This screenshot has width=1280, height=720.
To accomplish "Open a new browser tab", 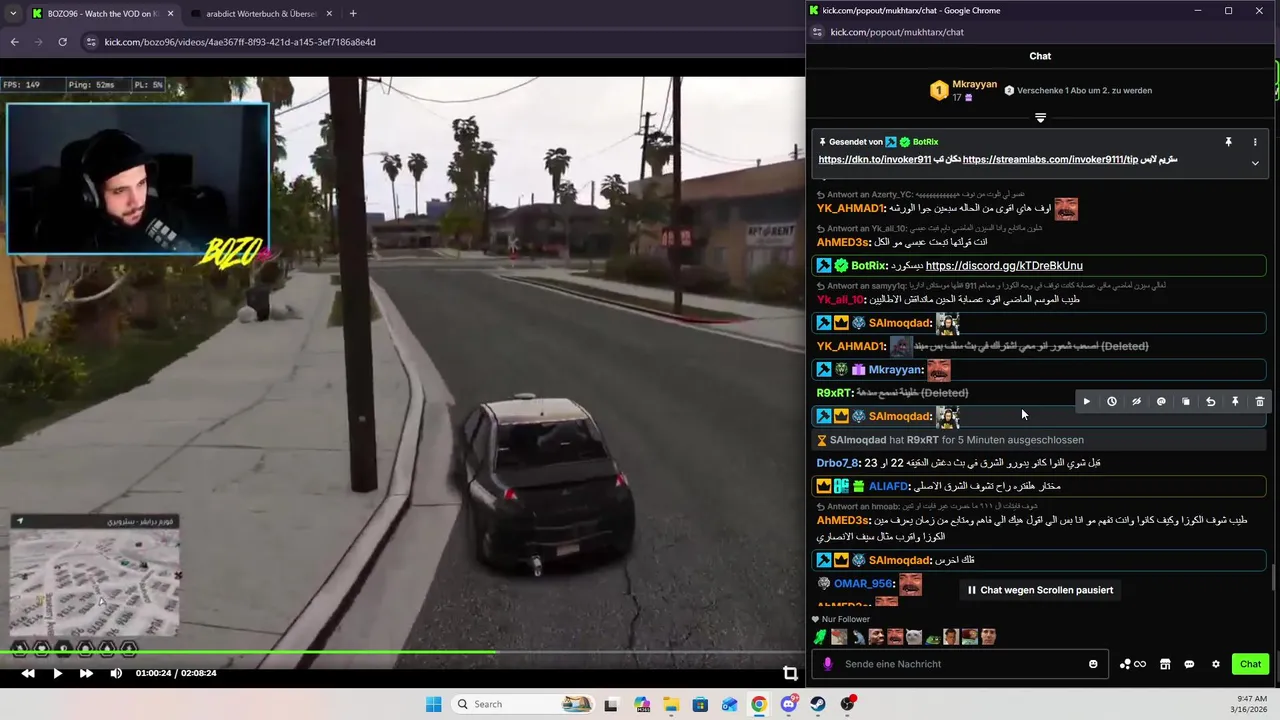I will coord(353,14).
